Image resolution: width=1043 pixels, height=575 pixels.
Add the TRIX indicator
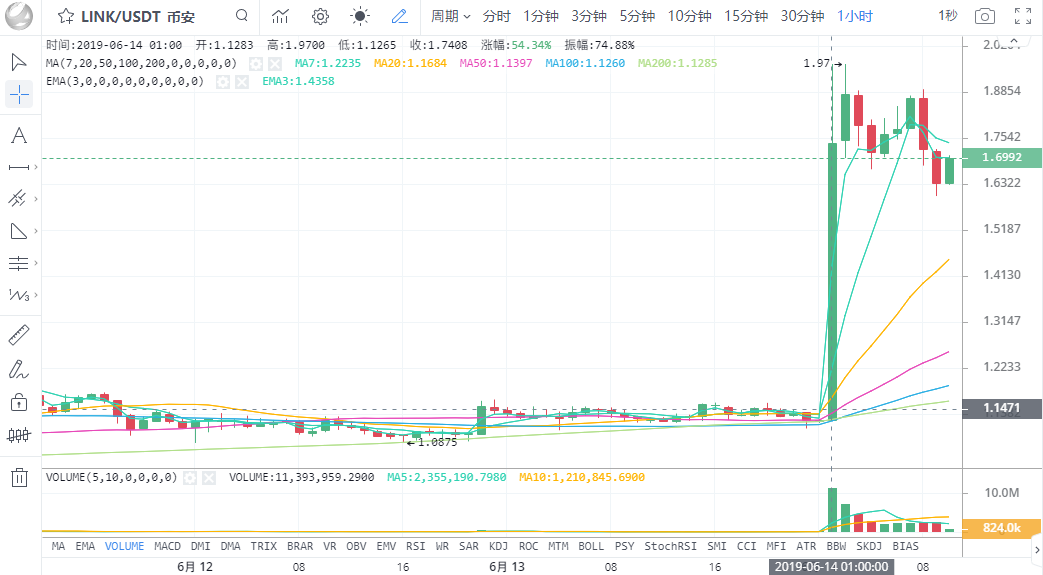click(x=263, y=546)
